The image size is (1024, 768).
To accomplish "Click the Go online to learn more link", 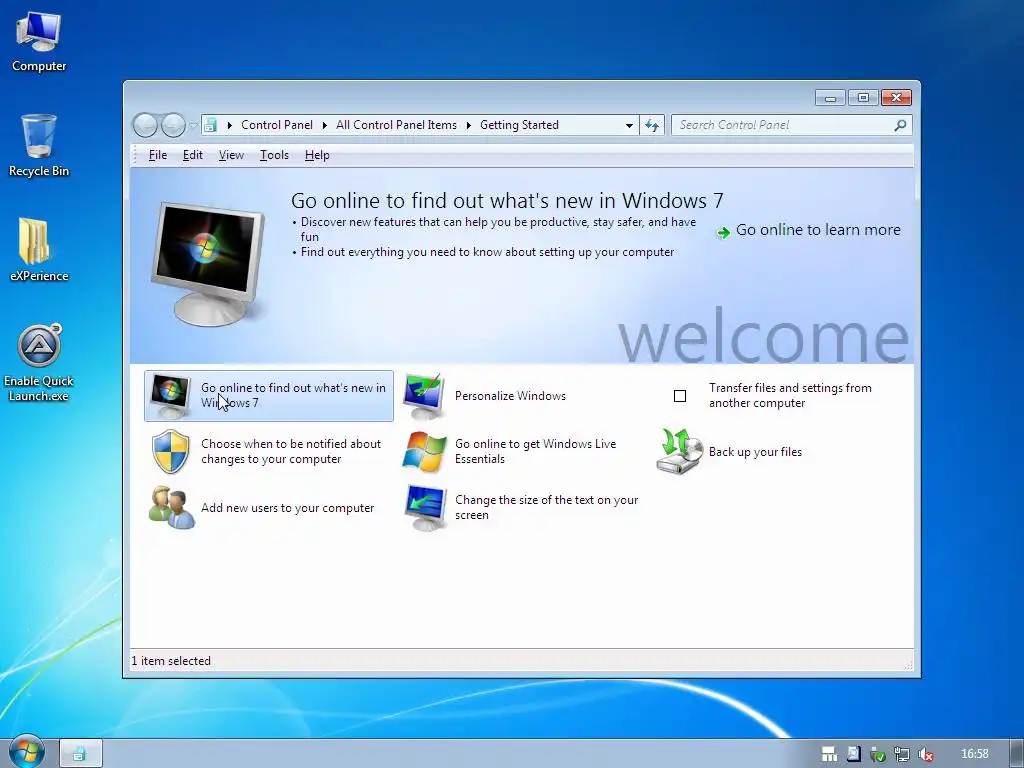I will pos(818,230).
